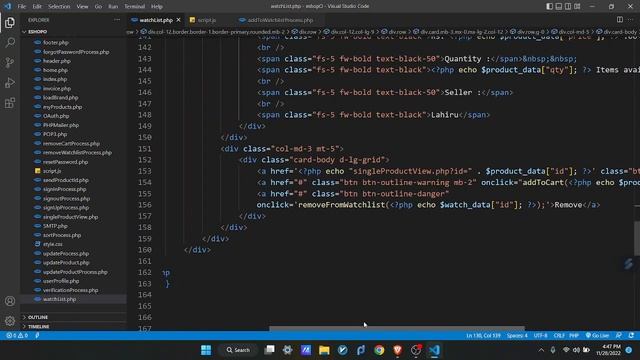Open the File menu
The image size is (640, 360).
pyautogui.click(x=22, y=7)
